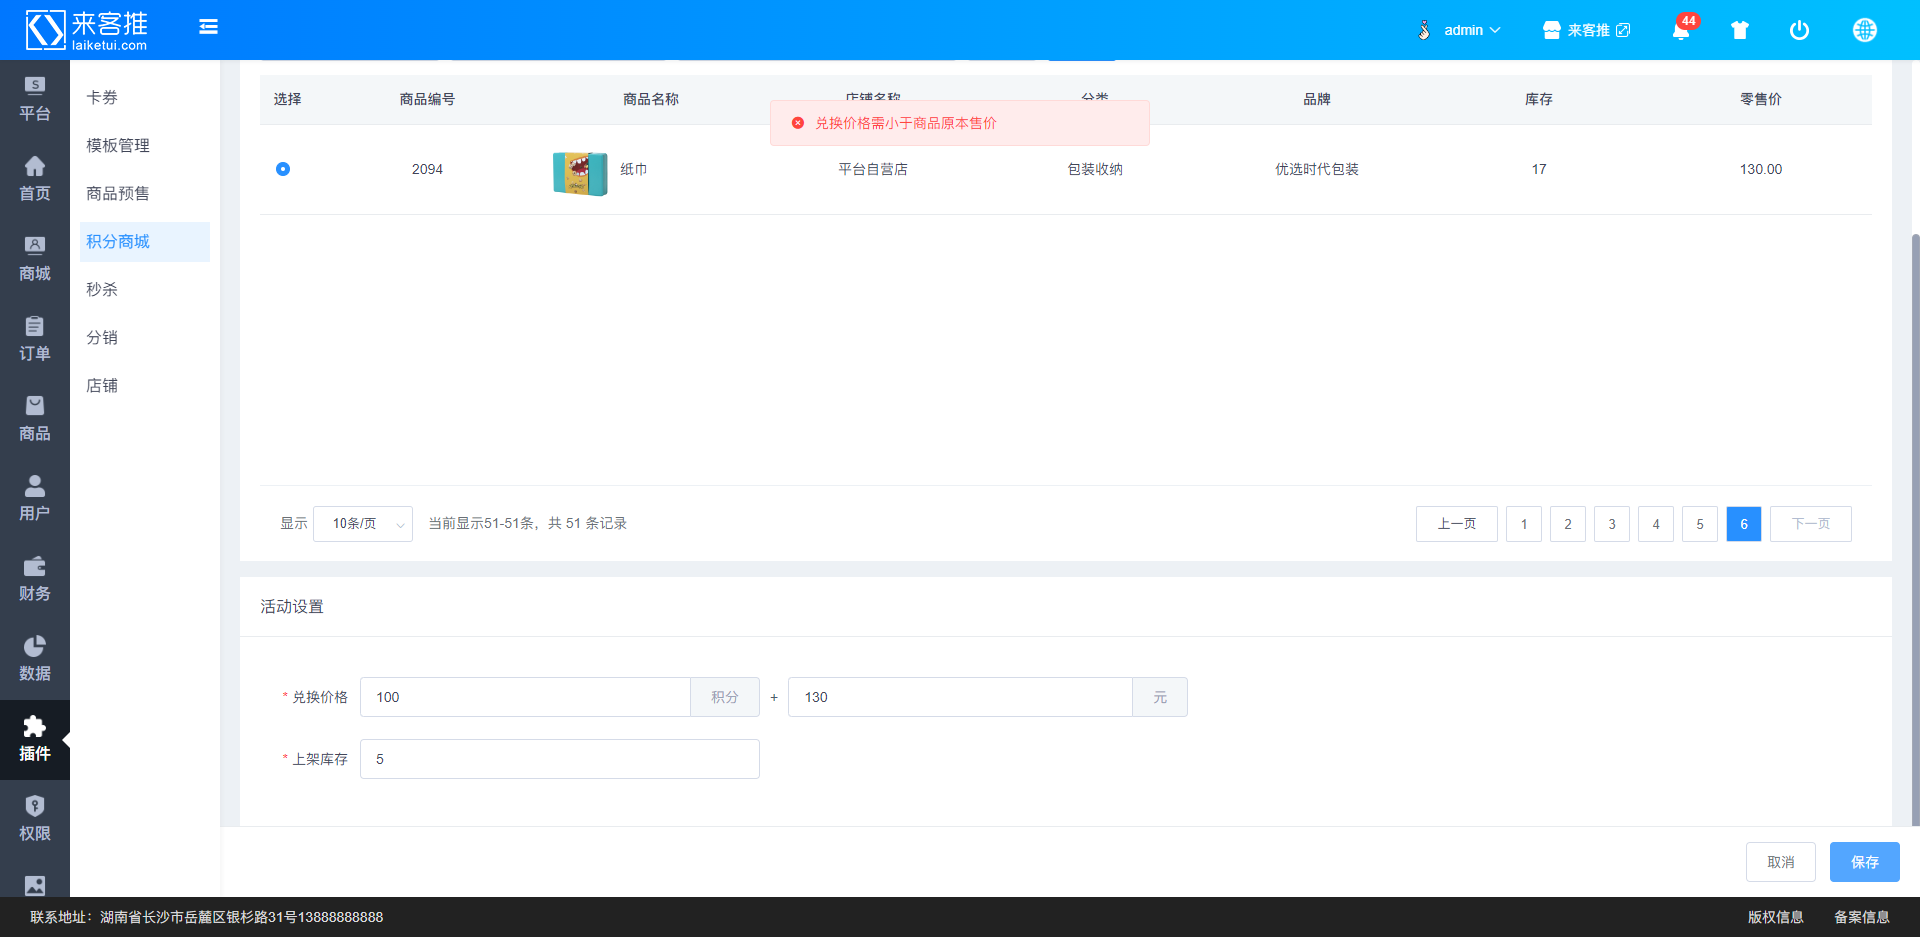Click 包装收纳 category cell
The height and width of the screenshot is (937, 1920).
[1095, 169]
